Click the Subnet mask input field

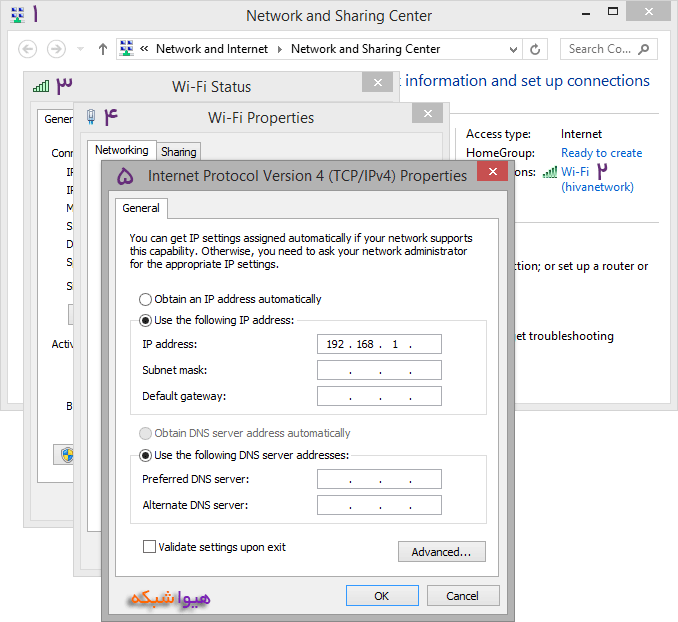pyautogui.click(x=379, y=370)
